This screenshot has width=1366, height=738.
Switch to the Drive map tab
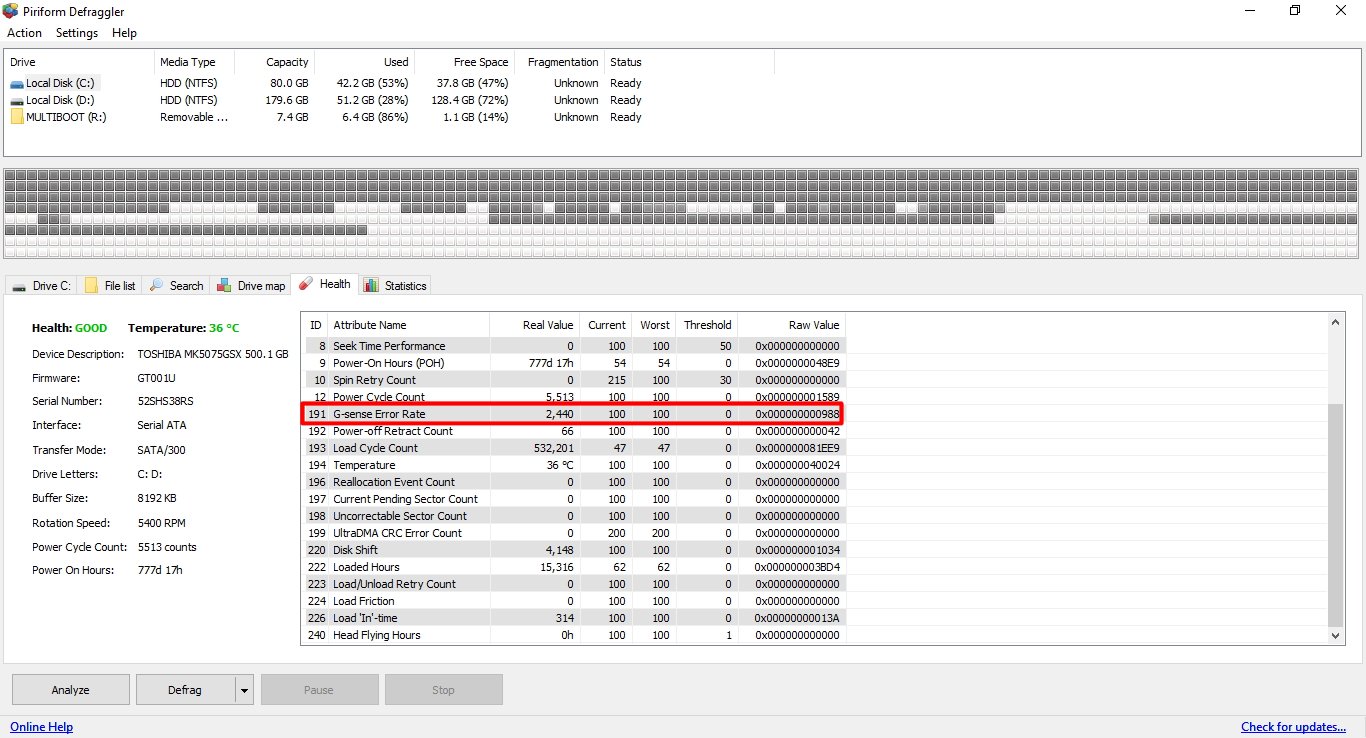(250, 286)
